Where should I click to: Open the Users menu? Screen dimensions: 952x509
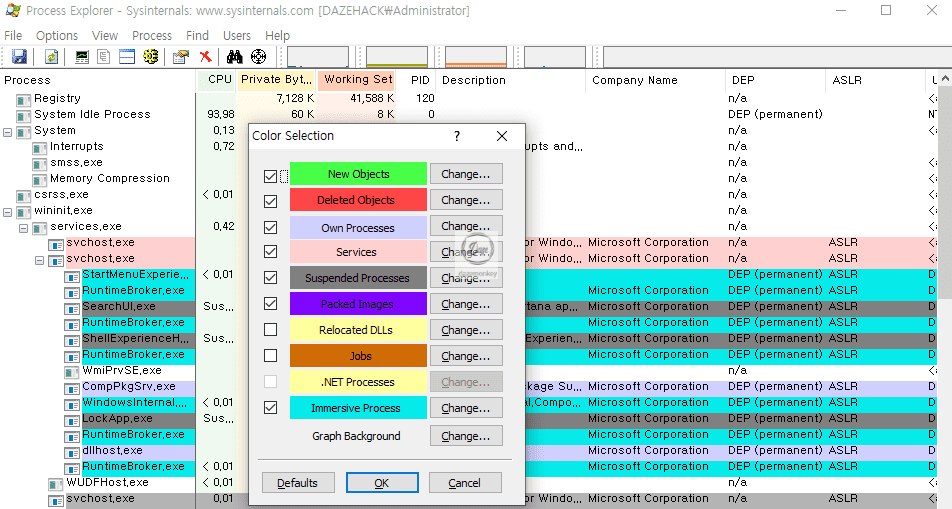(x=237, y=35)
